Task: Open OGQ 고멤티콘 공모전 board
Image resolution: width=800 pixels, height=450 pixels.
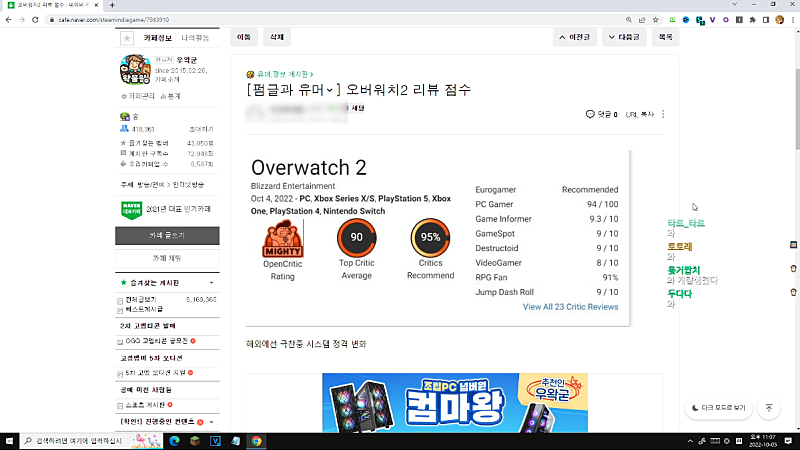Action: pos(157,341)
